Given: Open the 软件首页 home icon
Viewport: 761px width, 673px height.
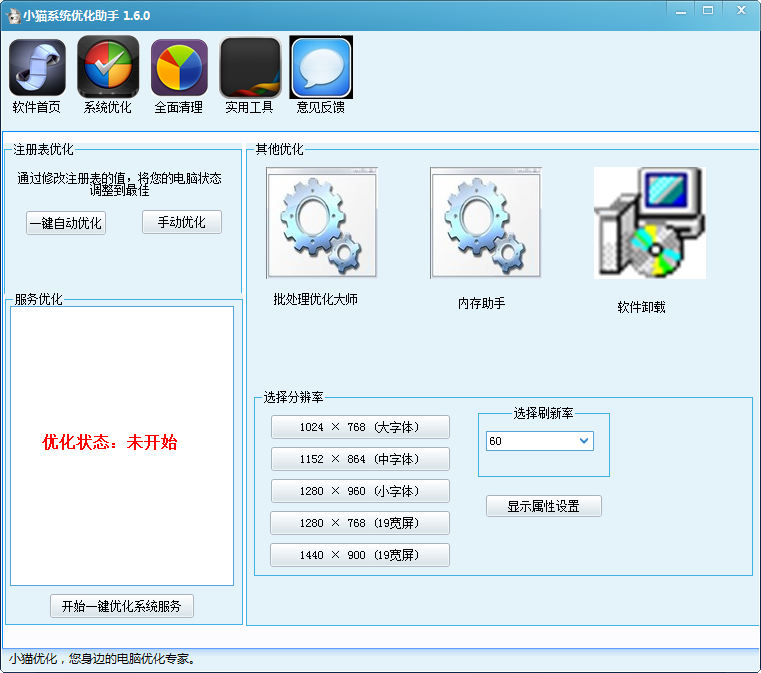Looking at the screenshot, I should point(37,68).
